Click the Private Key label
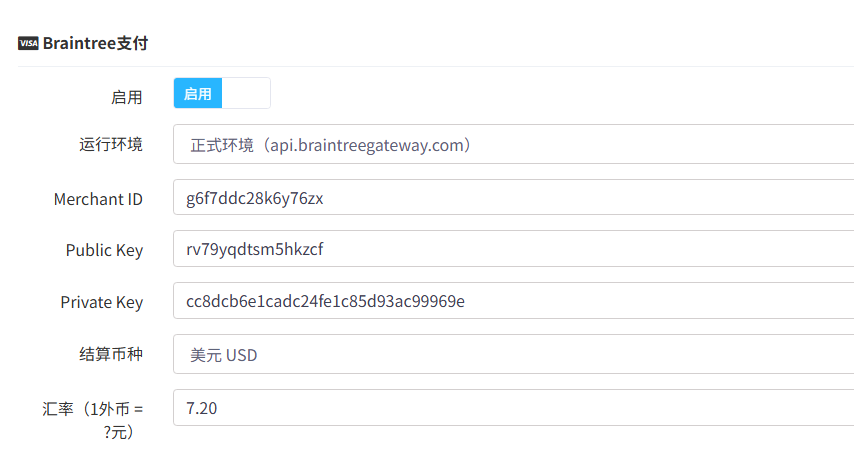This screenshot has height=473, width=854. click(x=102, y=302)
